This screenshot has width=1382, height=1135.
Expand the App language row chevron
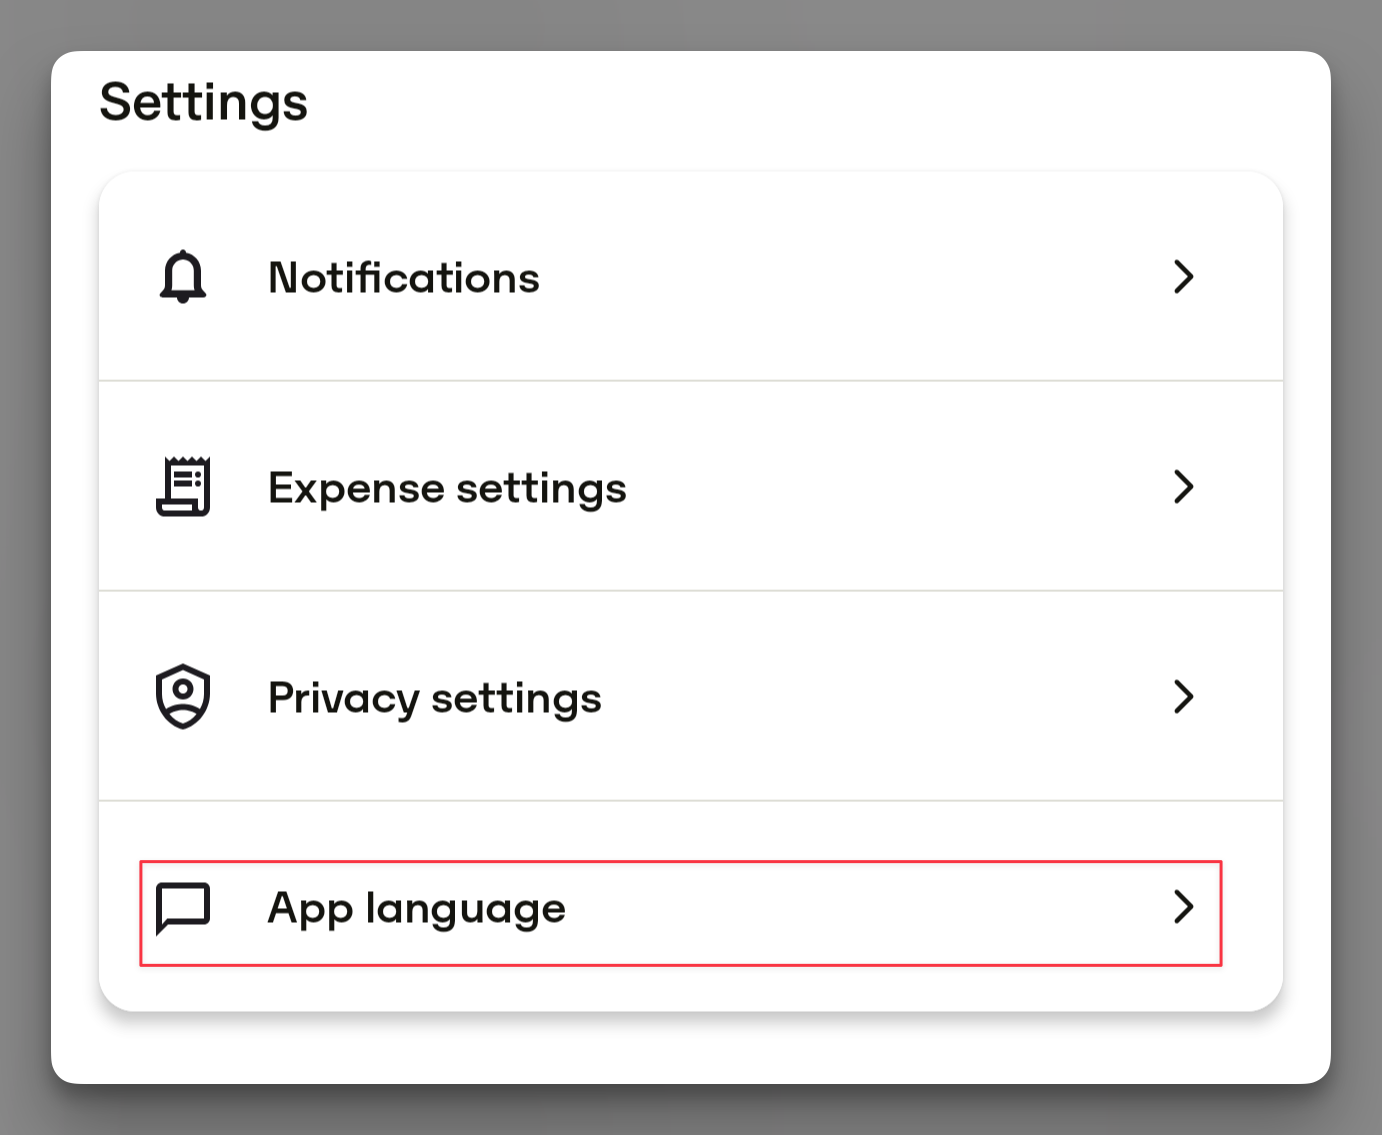pos(1184,907)
